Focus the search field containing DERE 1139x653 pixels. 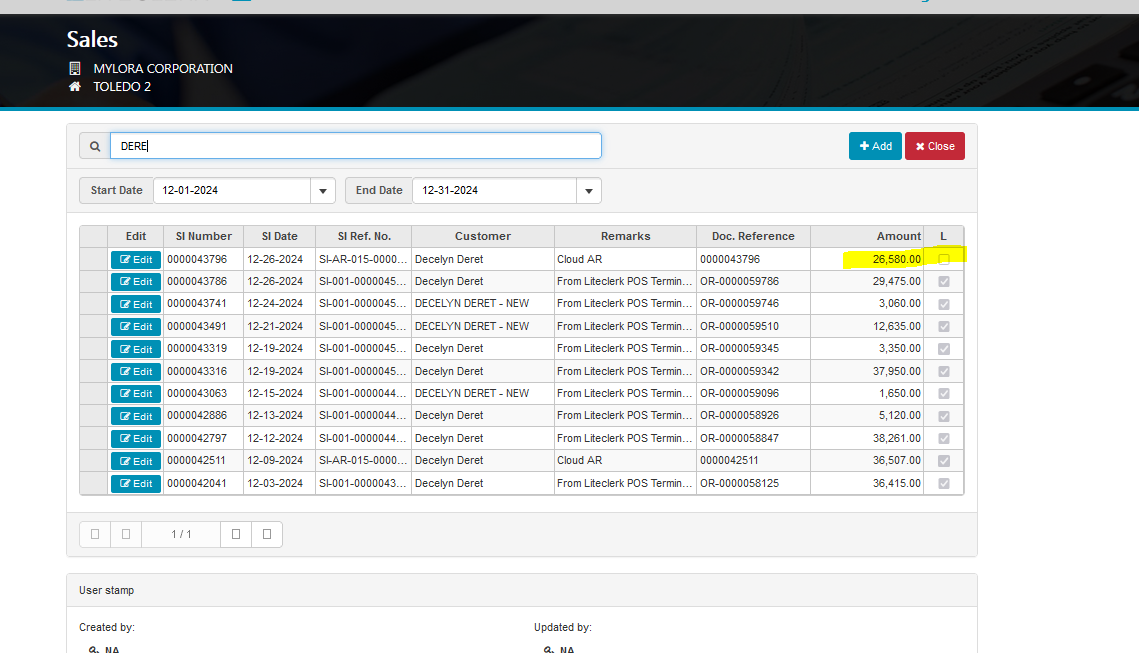pyautogui.click(x=355, y=146)
